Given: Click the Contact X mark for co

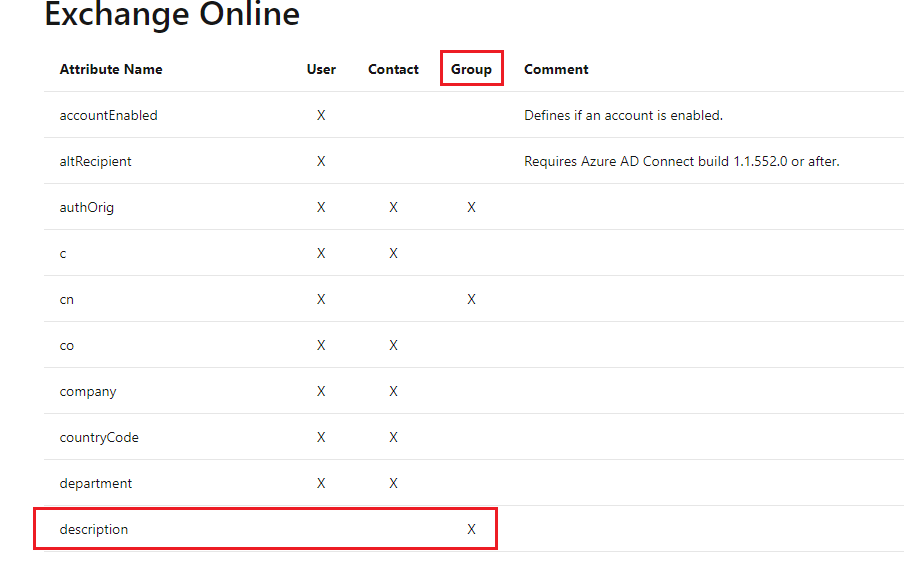Looking at the screenshot, I should pos(393,346).
